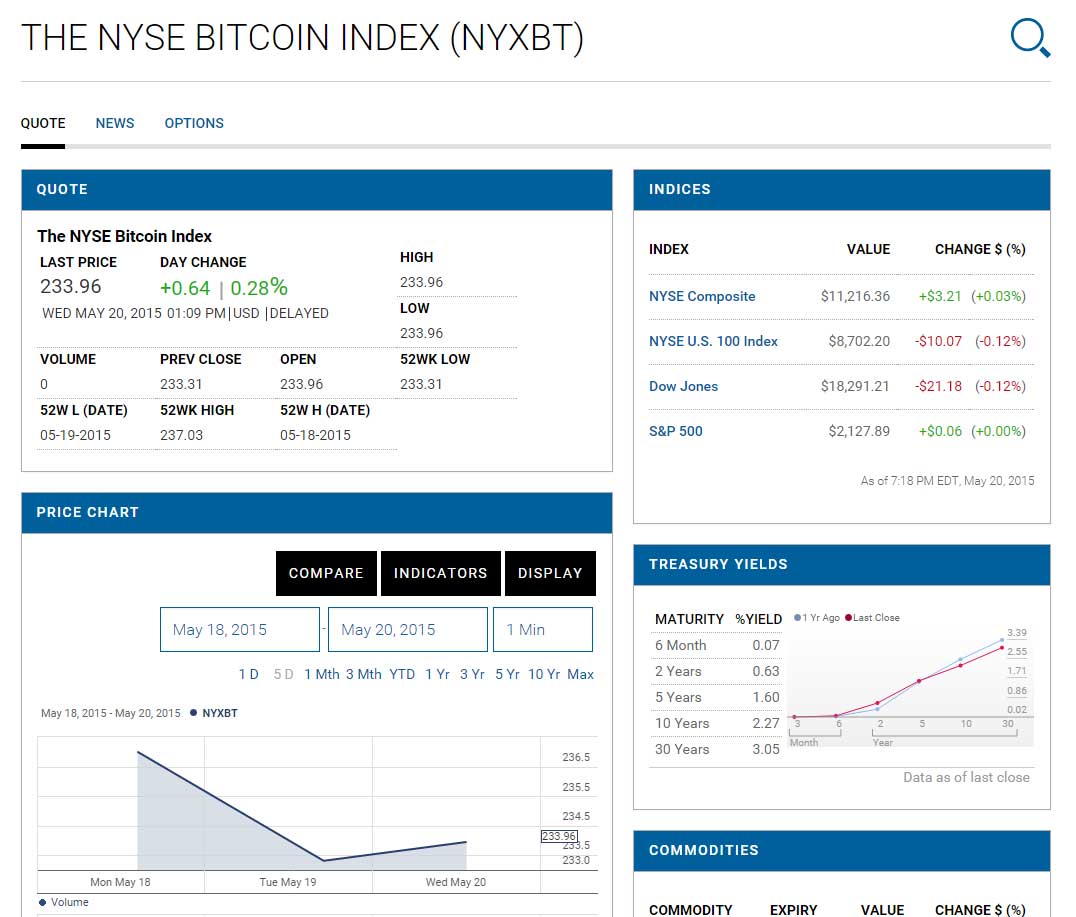Open the S&P 500 index link
Screen dimensions: 1076x917
click(x=676, y=431)
